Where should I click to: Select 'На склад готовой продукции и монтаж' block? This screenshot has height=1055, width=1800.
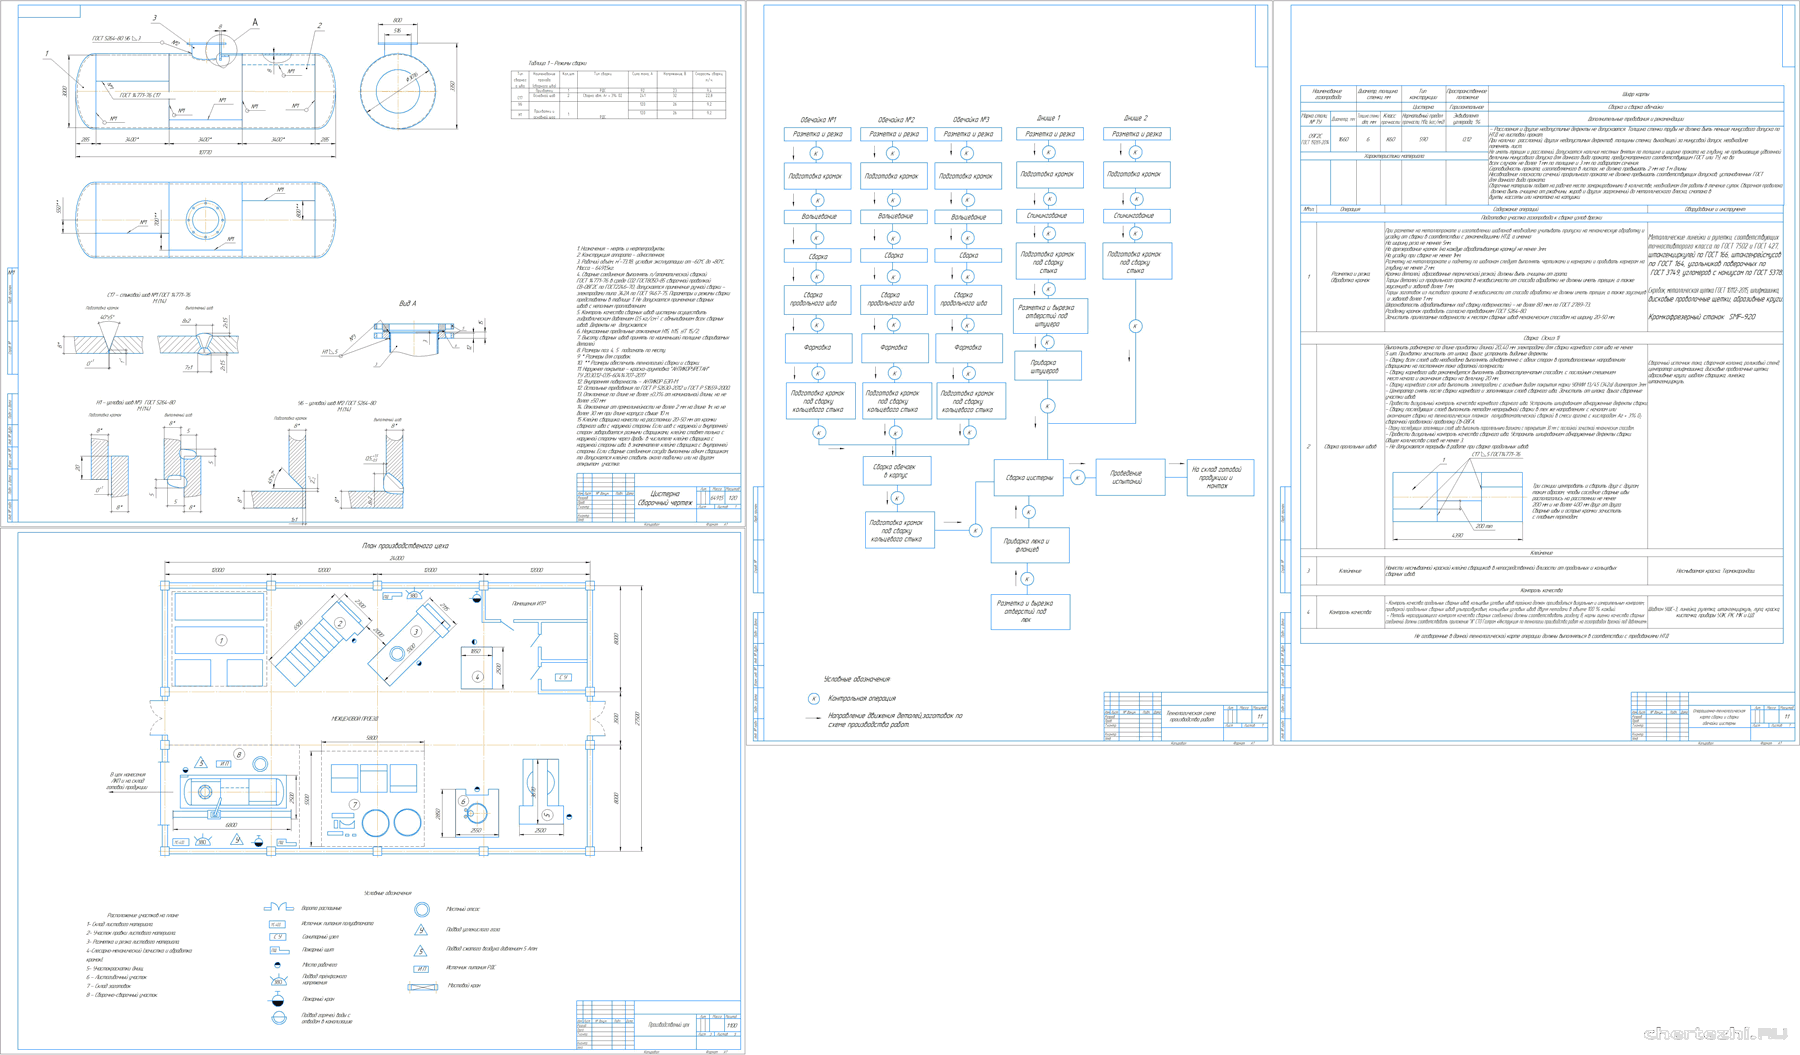(x=1220, y=478)
